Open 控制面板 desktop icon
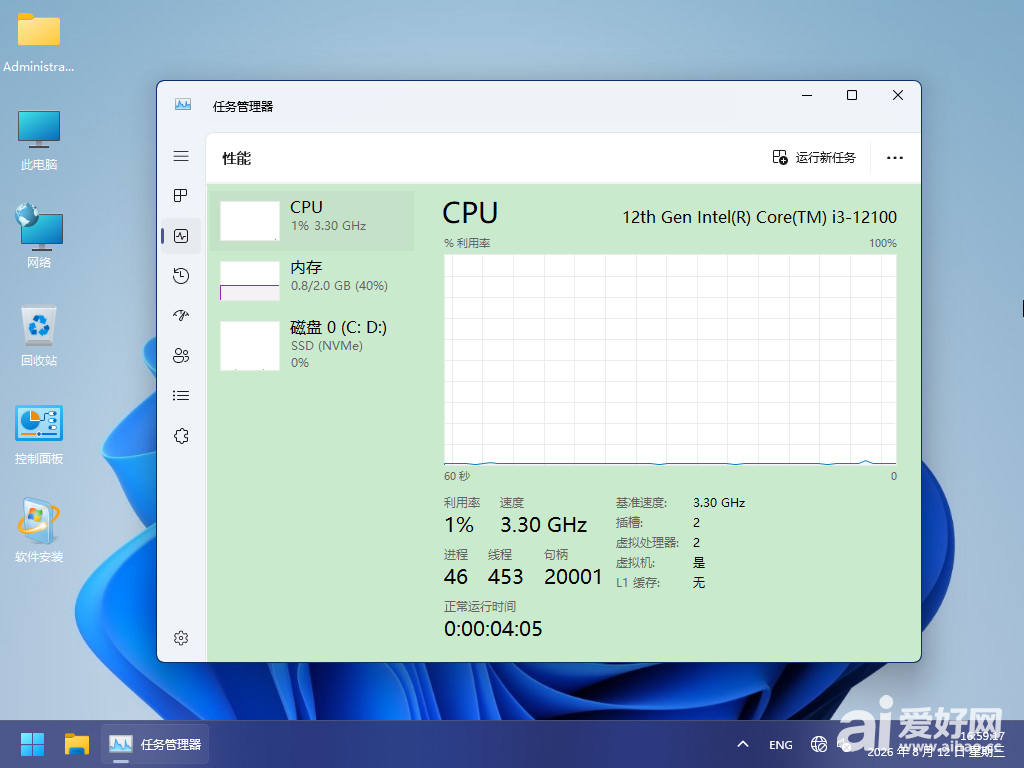 39,434
